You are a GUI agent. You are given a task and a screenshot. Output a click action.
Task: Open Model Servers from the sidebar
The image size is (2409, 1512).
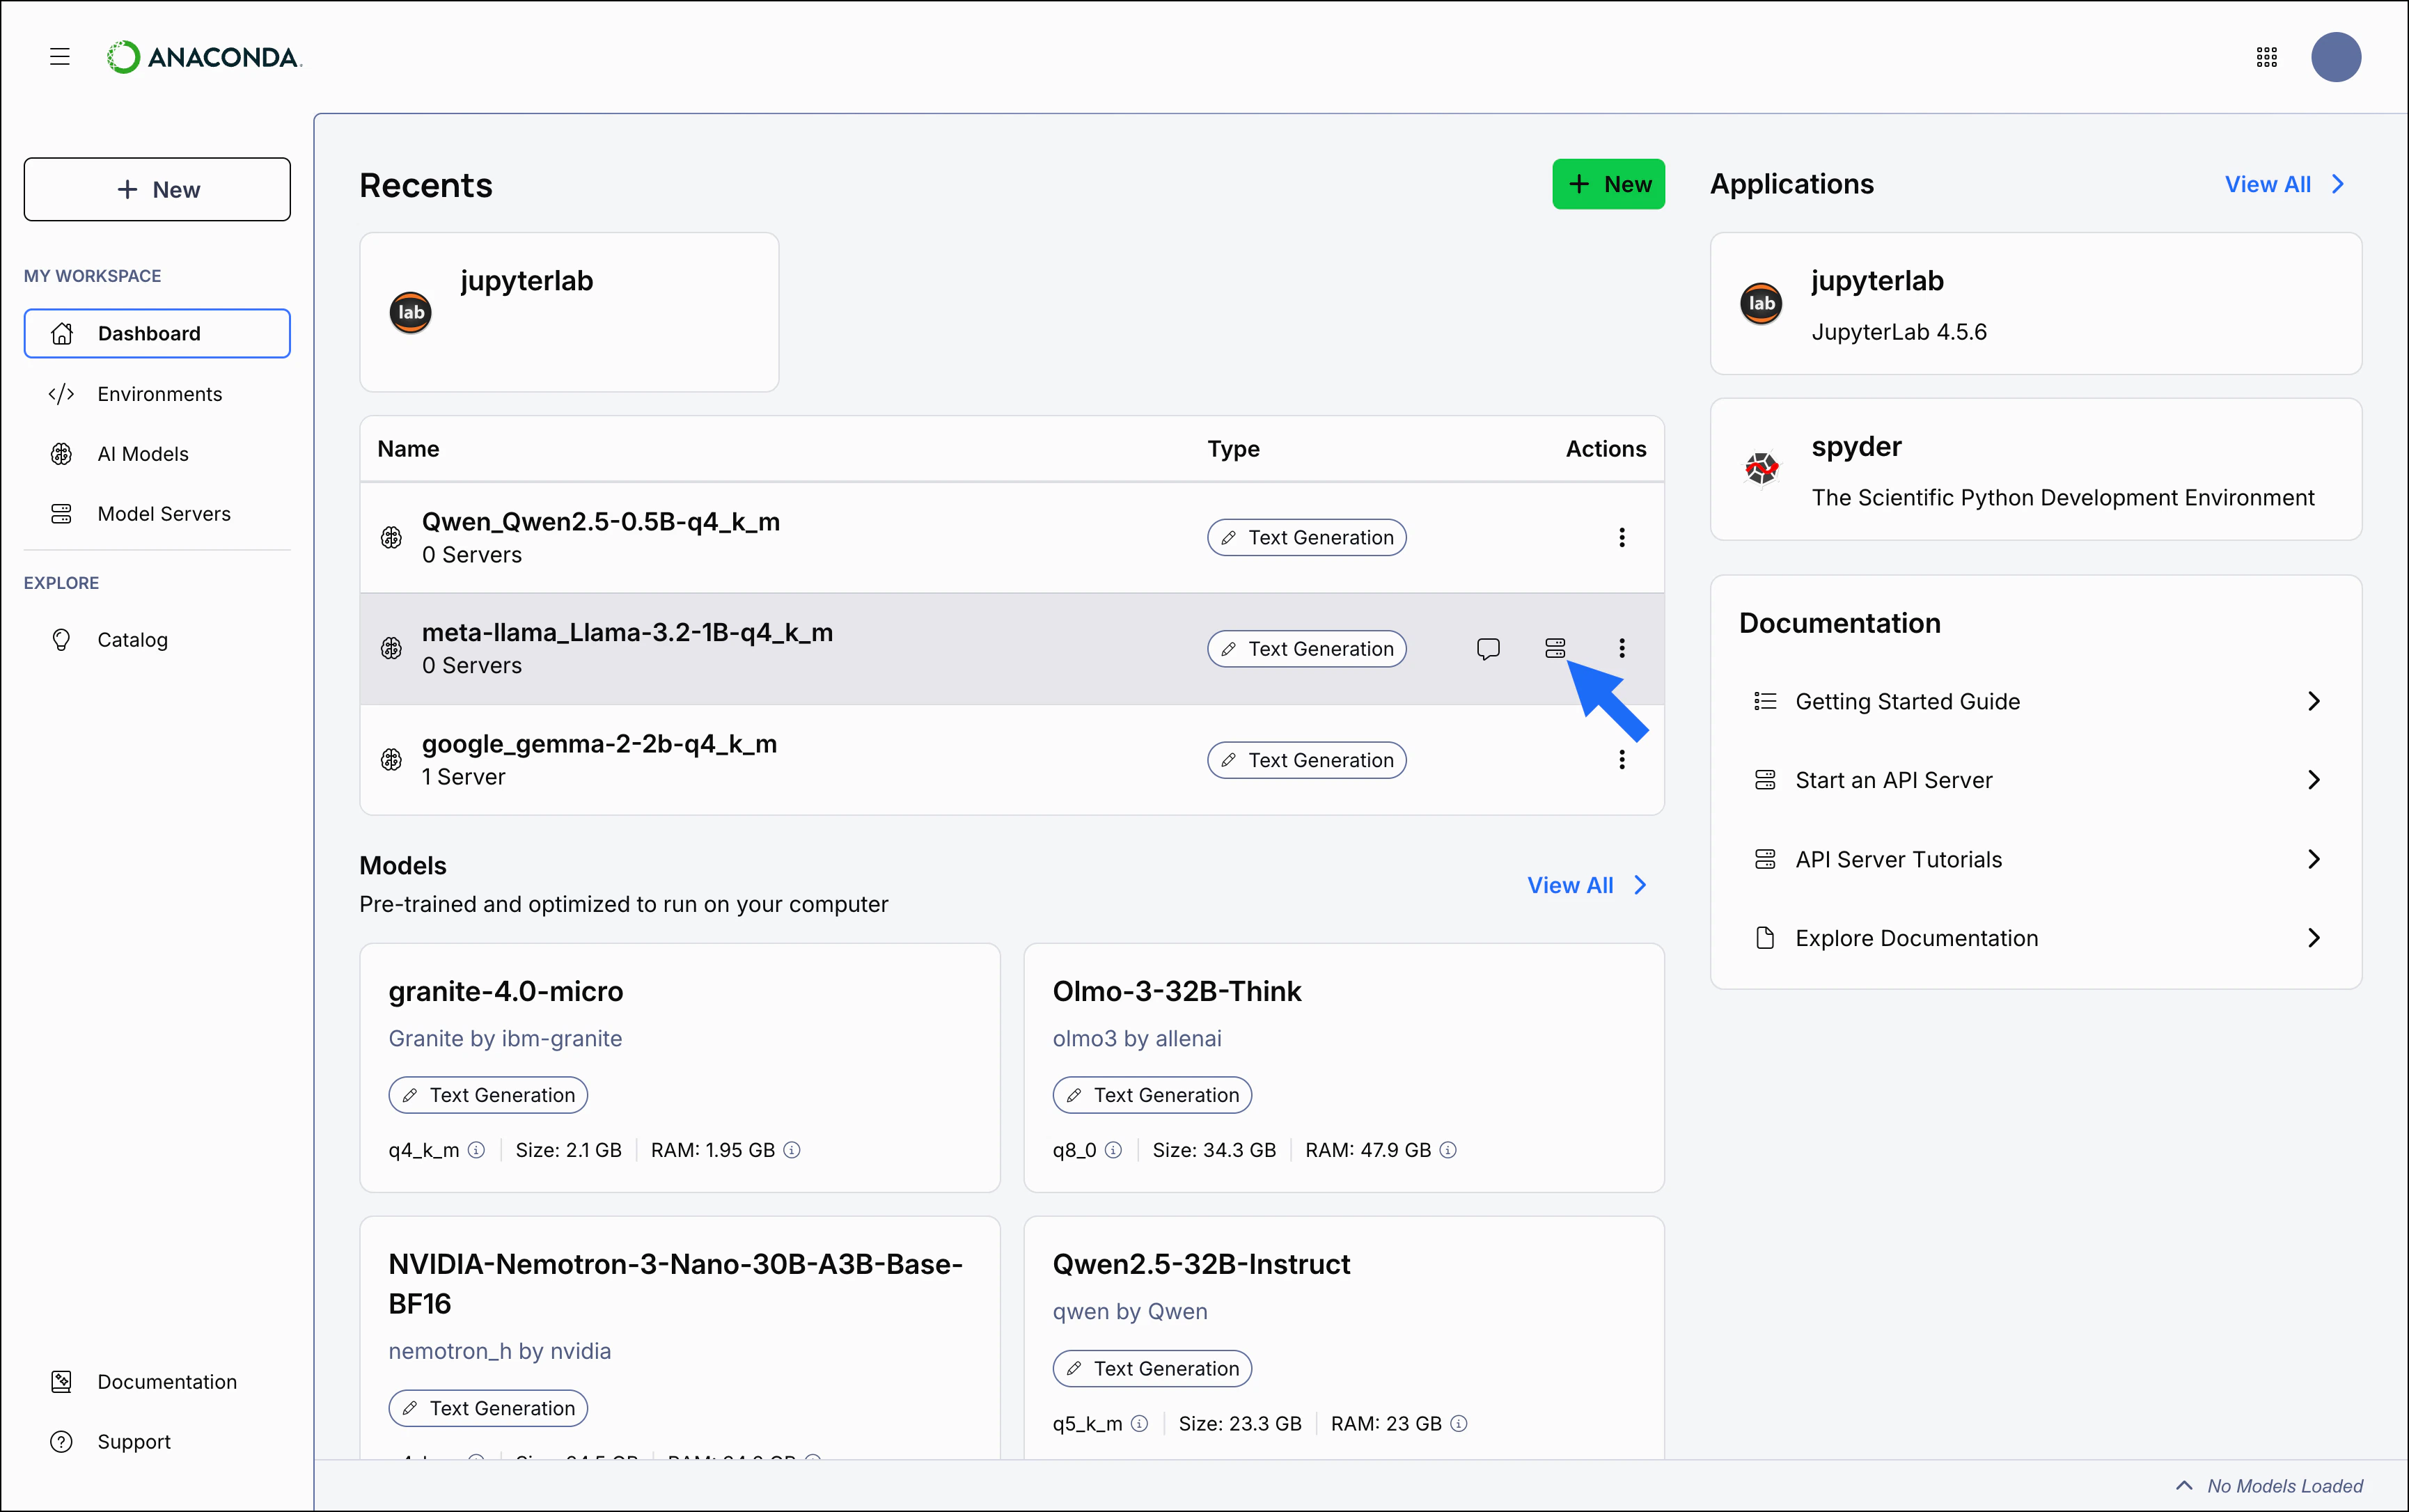pyautogui.click(x=163, y=513)
